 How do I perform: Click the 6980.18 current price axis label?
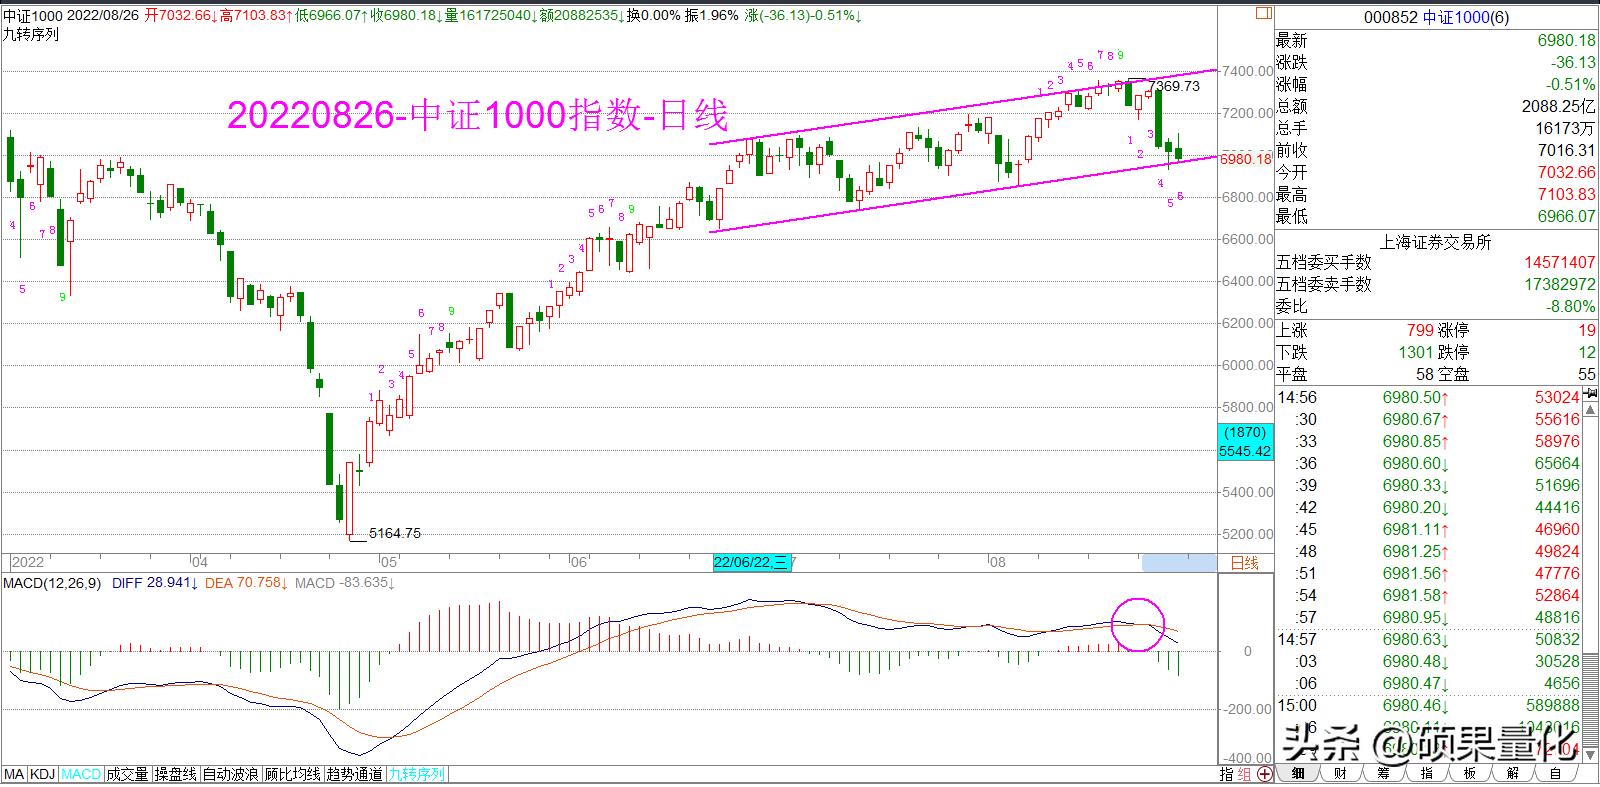tap(1246, 159)
